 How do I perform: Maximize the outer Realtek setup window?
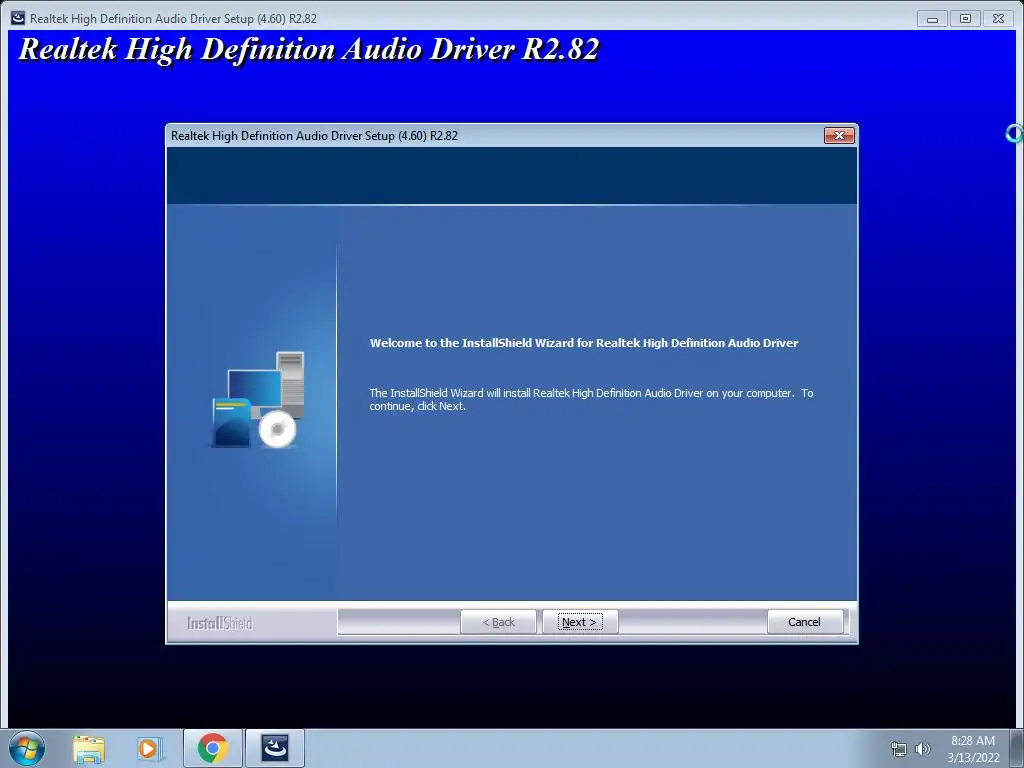pyautogui.click(x=965, y=19)
